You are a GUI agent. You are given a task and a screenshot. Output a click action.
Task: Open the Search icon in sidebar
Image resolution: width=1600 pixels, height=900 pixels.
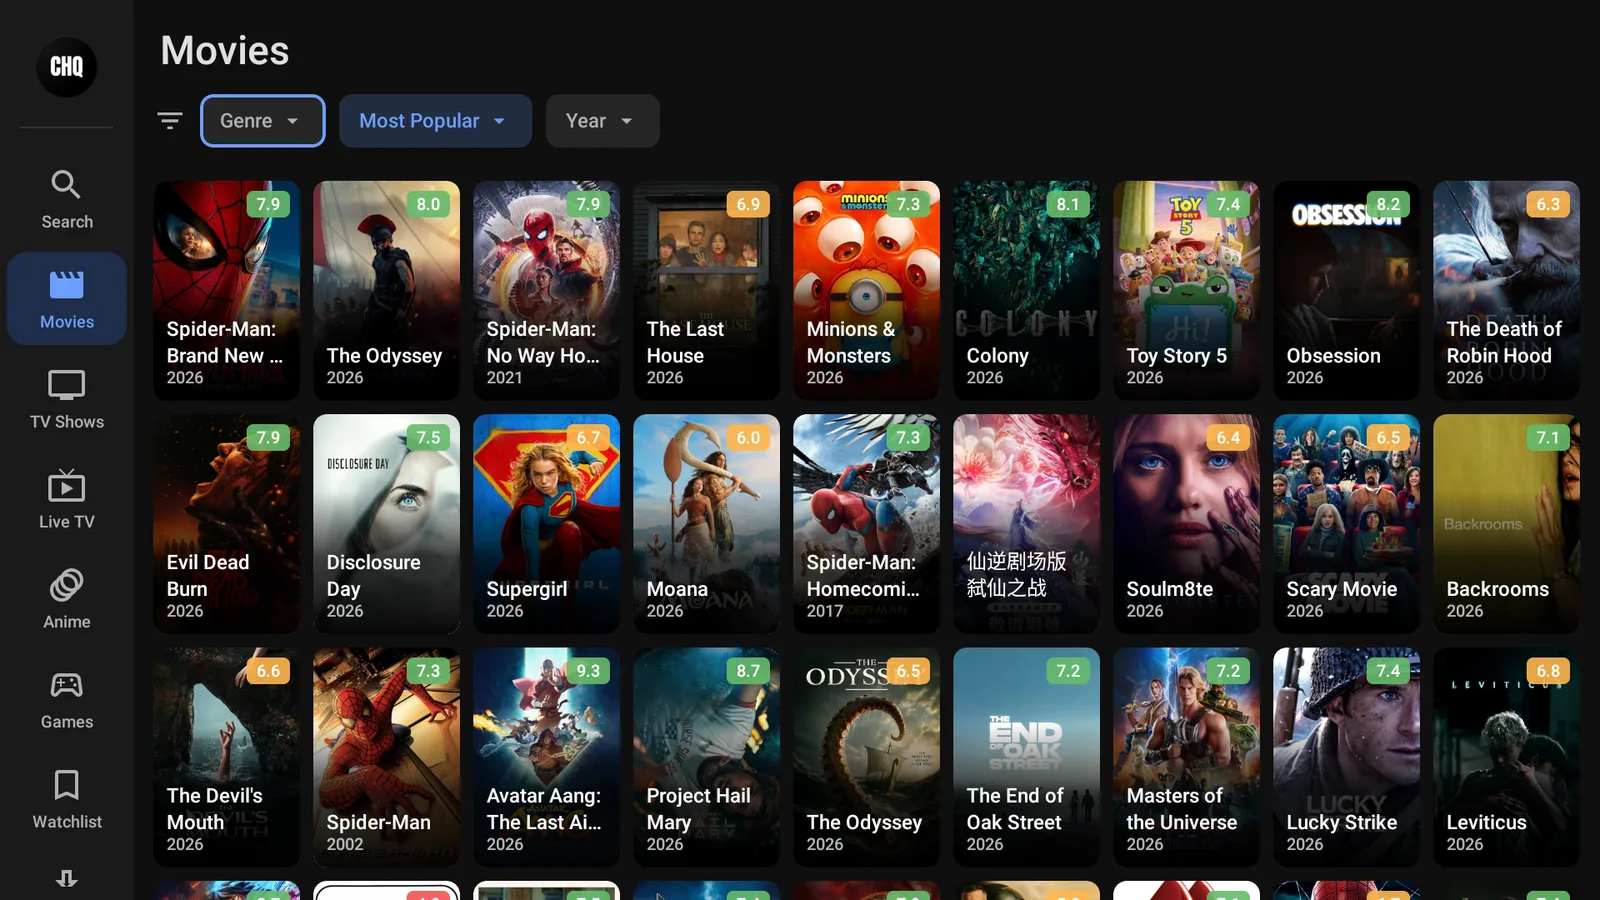pyautogui.click(x=67, y=184)
